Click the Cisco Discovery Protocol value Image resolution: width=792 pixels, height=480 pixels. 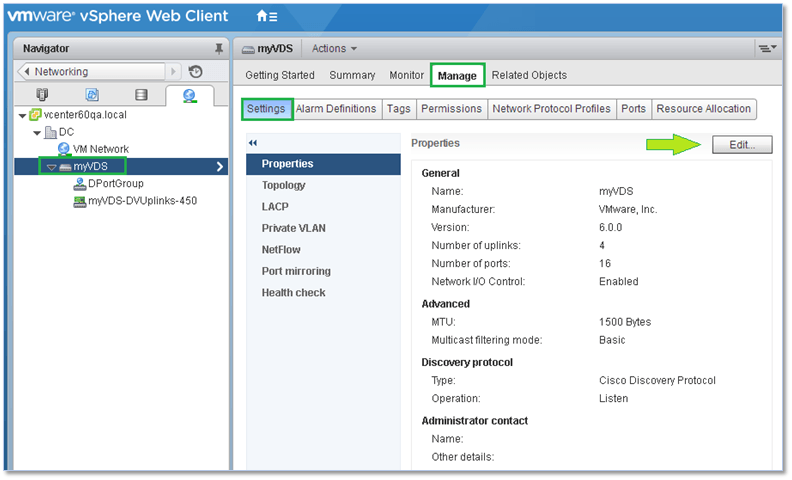point(657,381)
